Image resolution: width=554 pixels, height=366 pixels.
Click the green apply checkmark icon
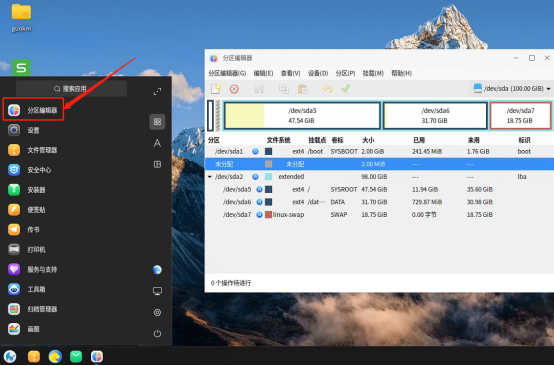[x=346, y=89]
